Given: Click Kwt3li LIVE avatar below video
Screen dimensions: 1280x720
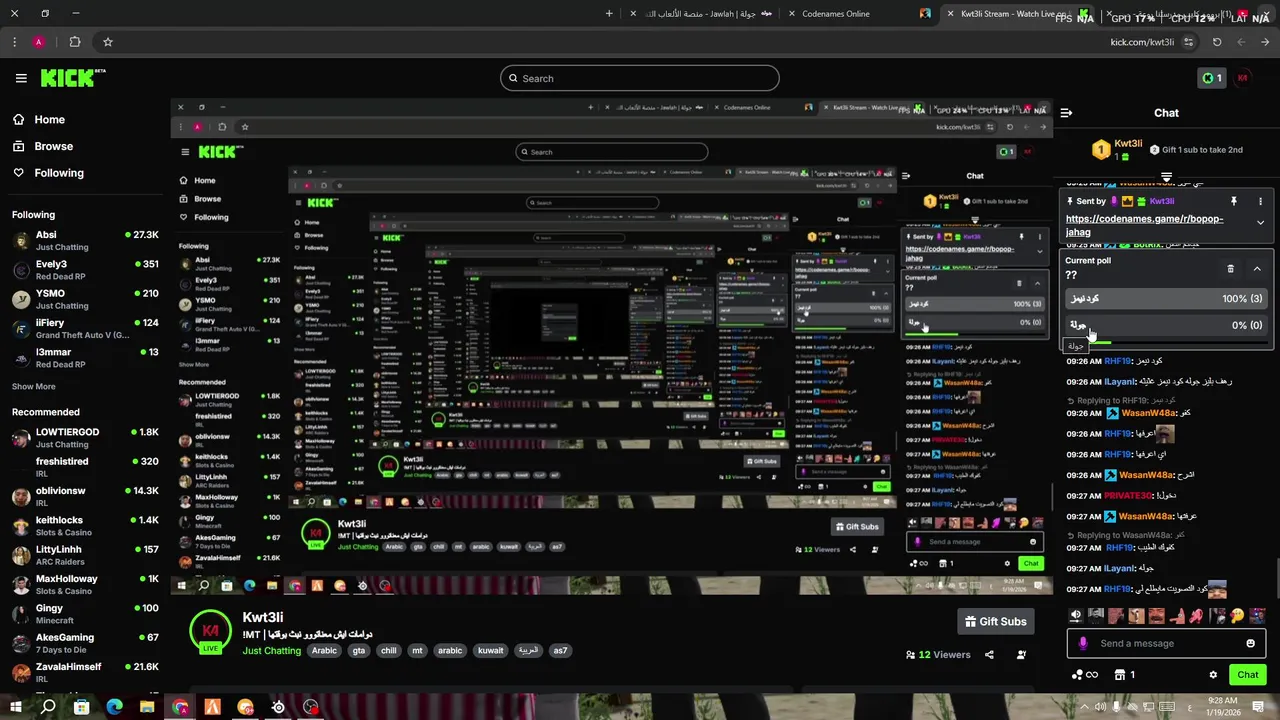Looking at the screenshot, I should click(210, 631).
